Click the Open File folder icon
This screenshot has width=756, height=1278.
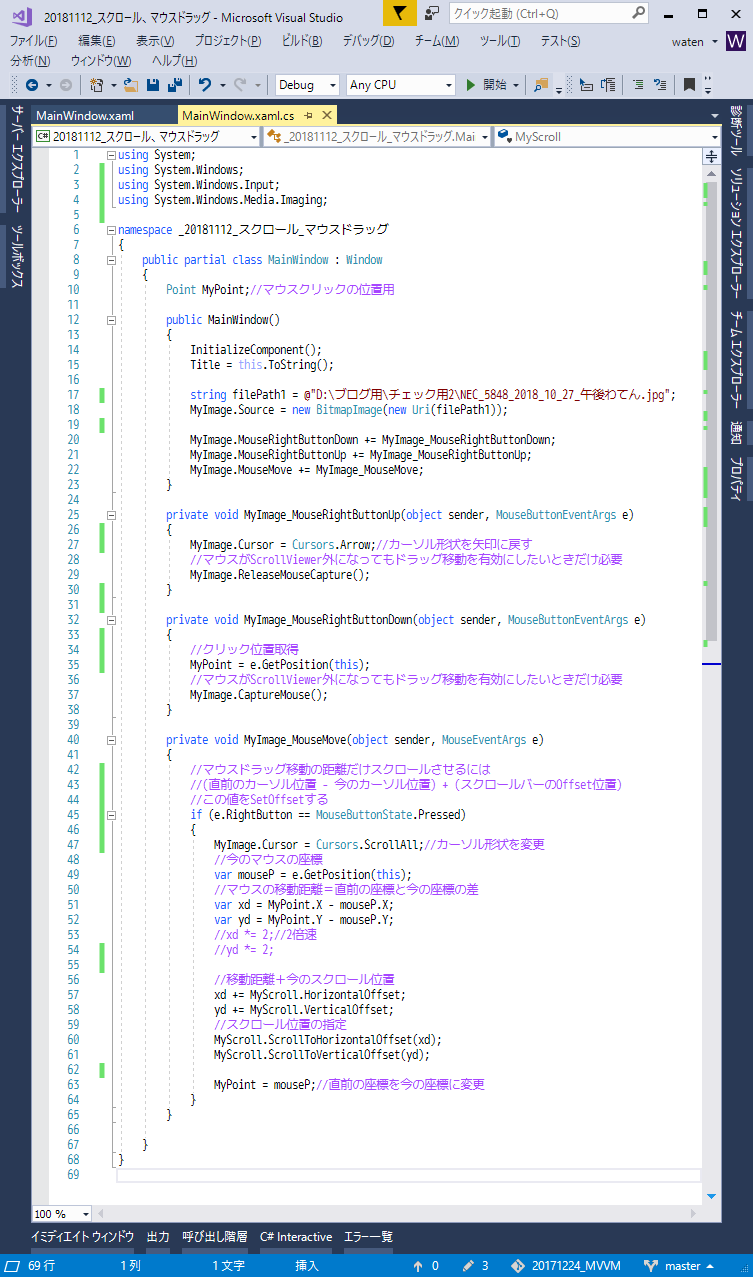point(133,85)
